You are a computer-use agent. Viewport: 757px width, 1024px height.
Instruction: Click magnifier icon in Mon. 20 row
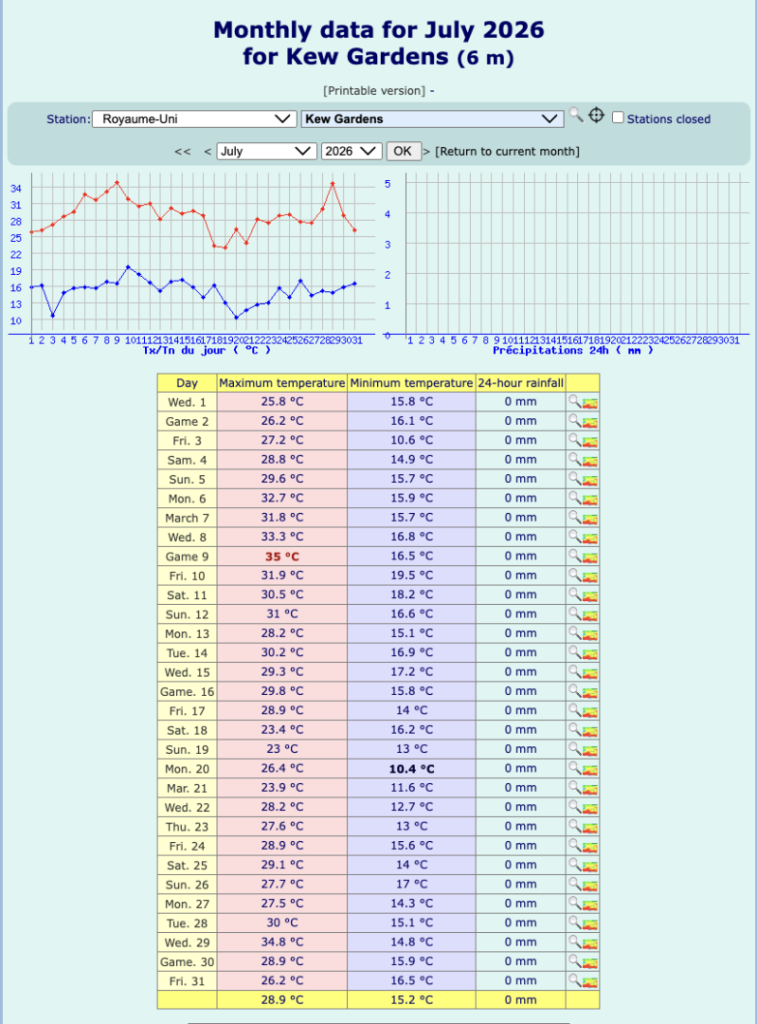click(x=574, y=767)
